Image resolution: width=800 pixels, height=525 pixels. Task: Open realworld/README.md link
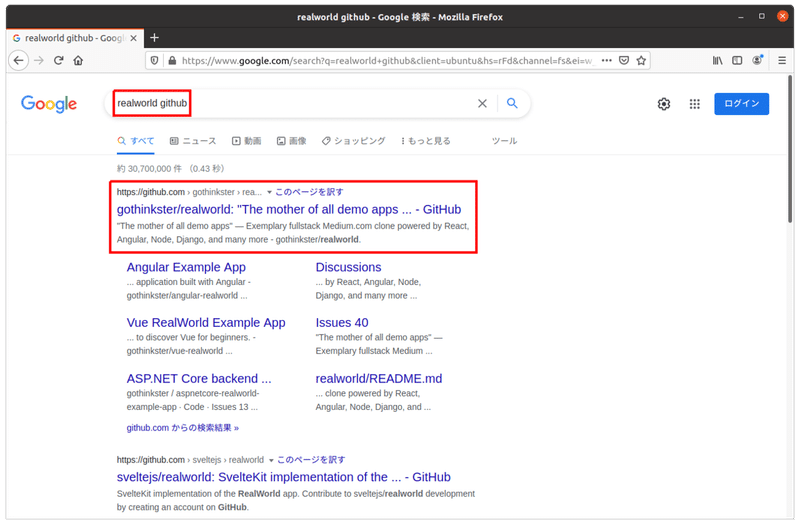click(x=379, y=379)
